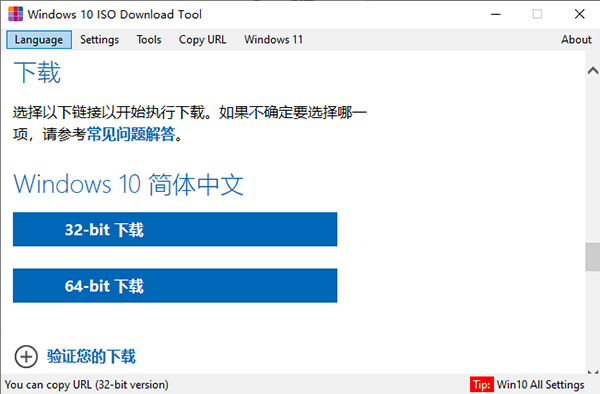Open the Win10 All Settings tip link

540,384
